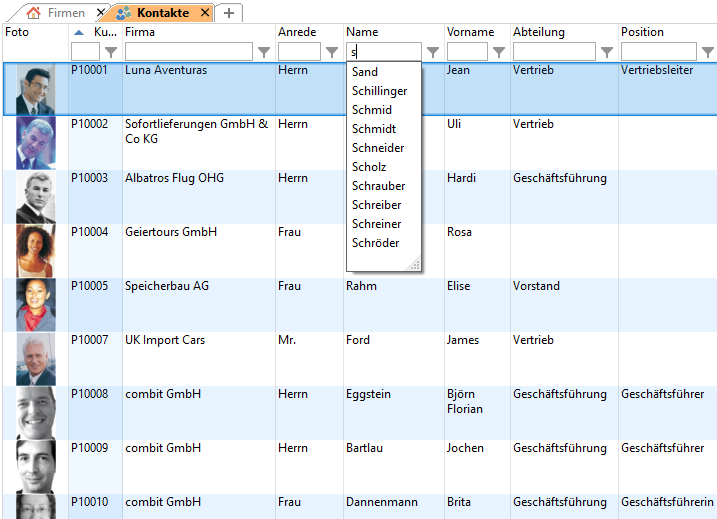Click the Firma filter input field
Screen dimensions: 717x519
(188, 52)
